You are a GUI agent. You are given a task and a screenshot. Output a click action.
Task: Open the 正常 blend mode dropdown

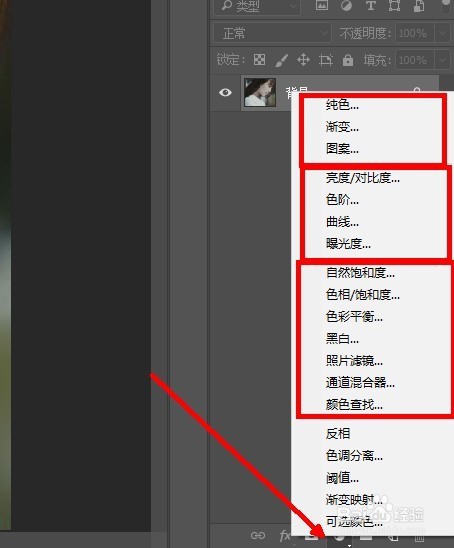272,34
